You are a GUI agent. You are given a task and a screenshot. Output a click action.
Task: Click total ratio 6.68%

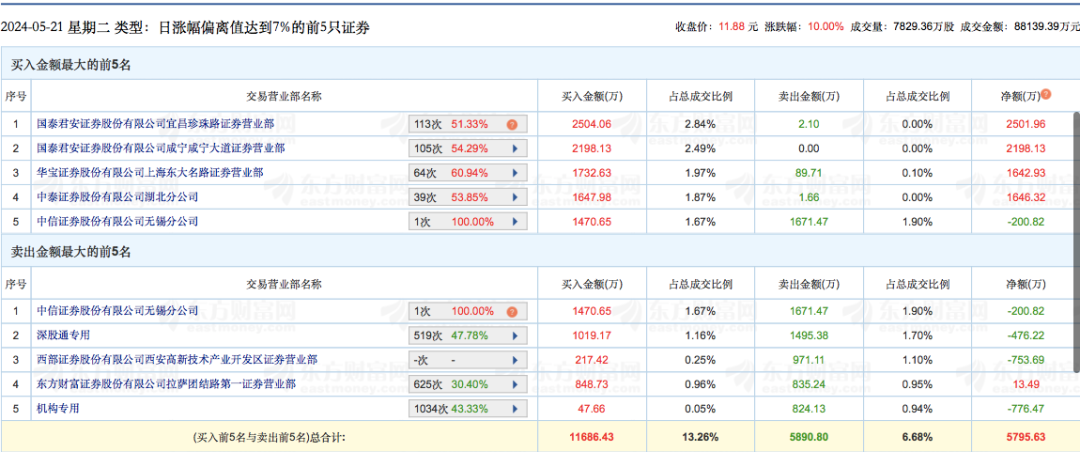[x=917, y=437]
